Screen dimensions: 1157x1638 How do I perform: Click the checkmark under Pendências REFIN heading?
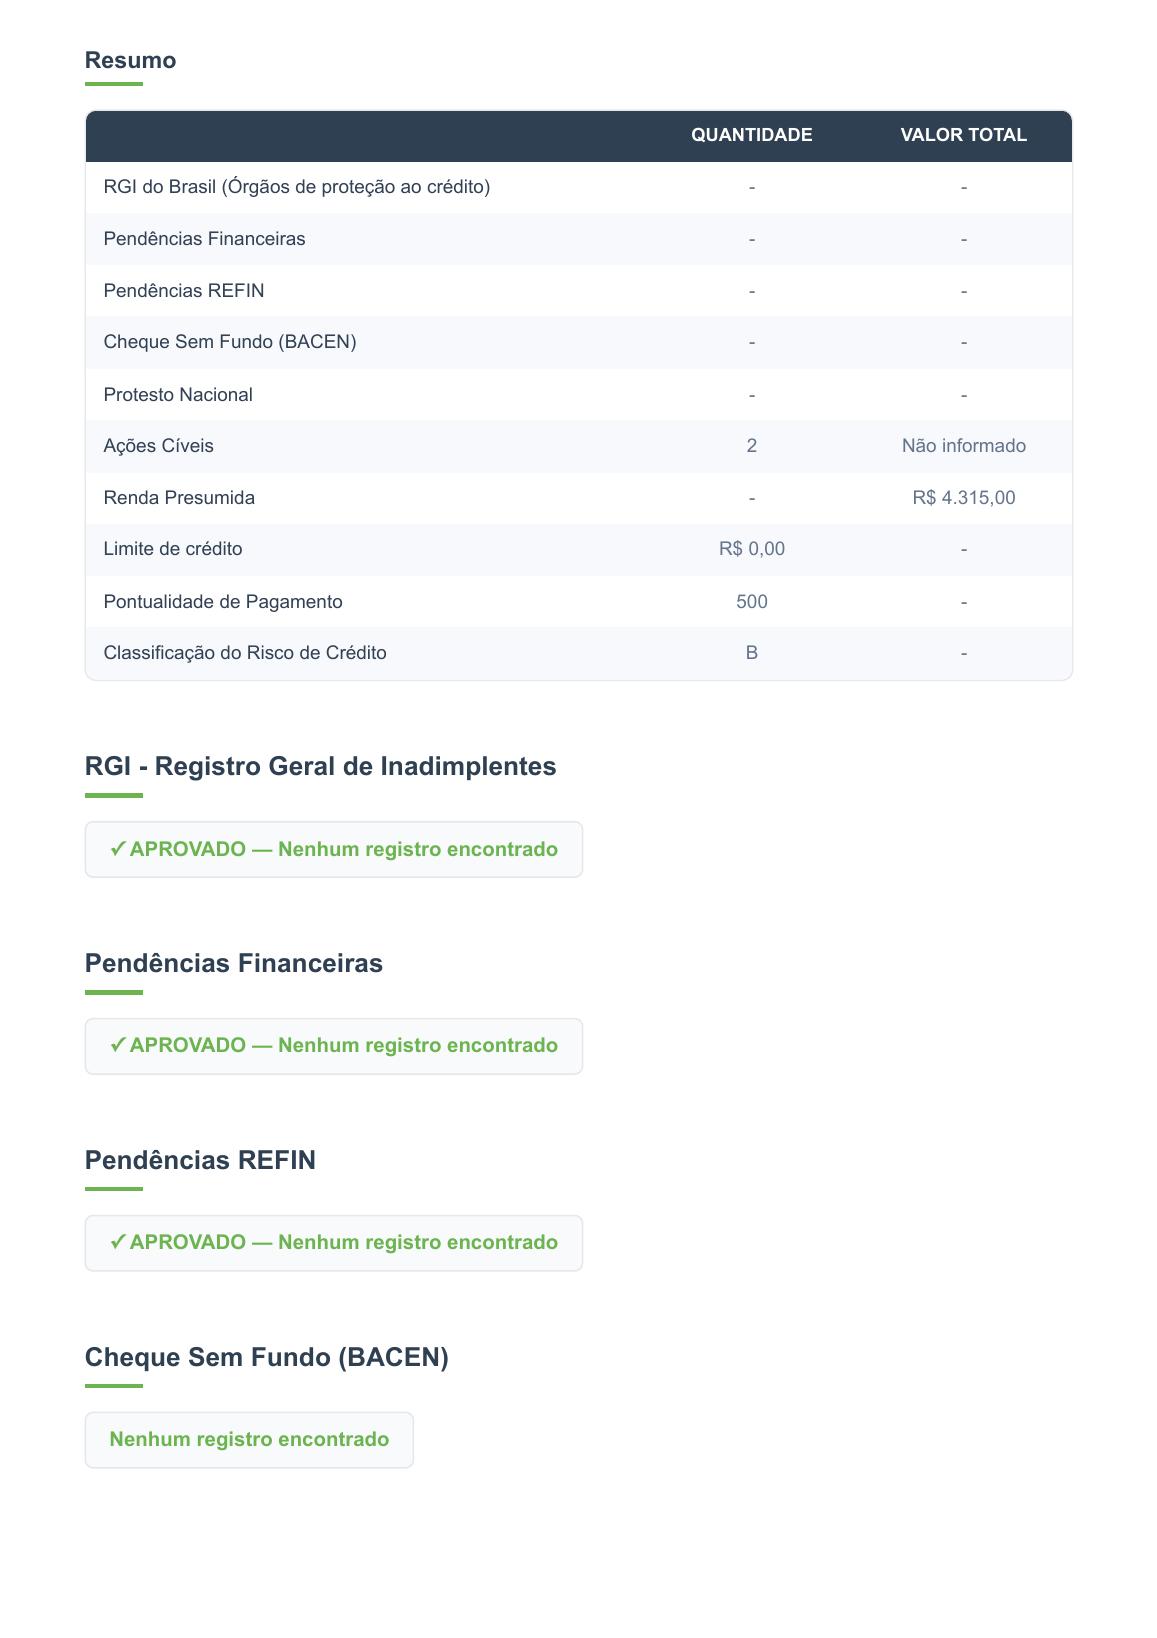click(x=118, y=1242)
